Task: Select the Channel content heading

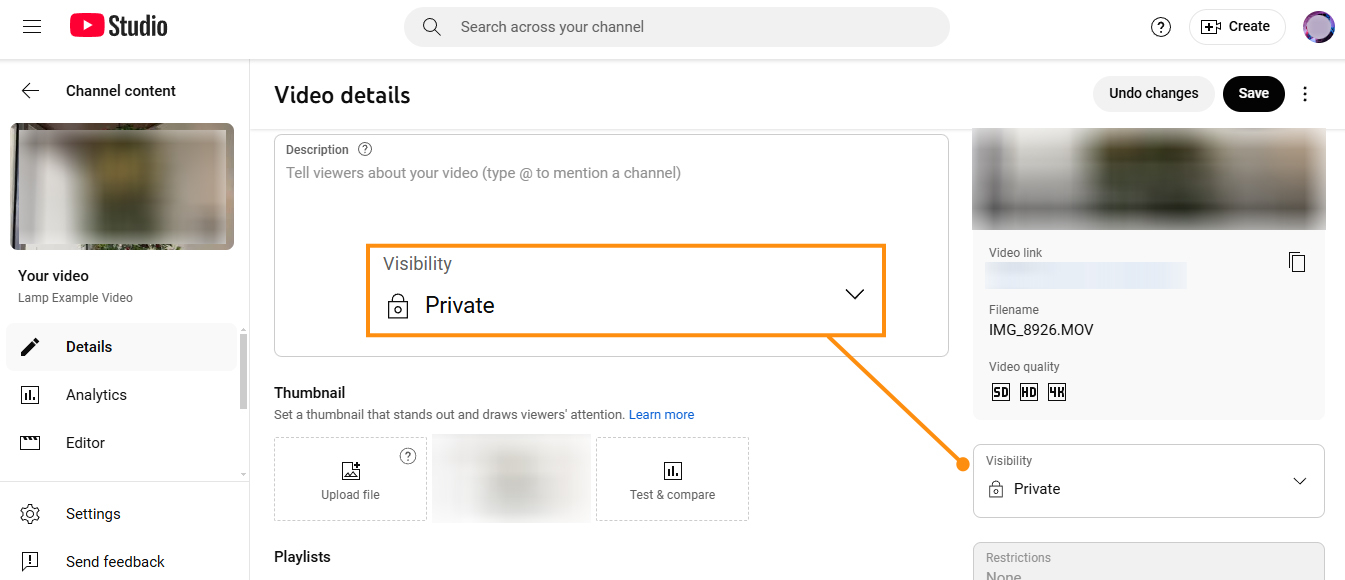Action: point(120,90)
